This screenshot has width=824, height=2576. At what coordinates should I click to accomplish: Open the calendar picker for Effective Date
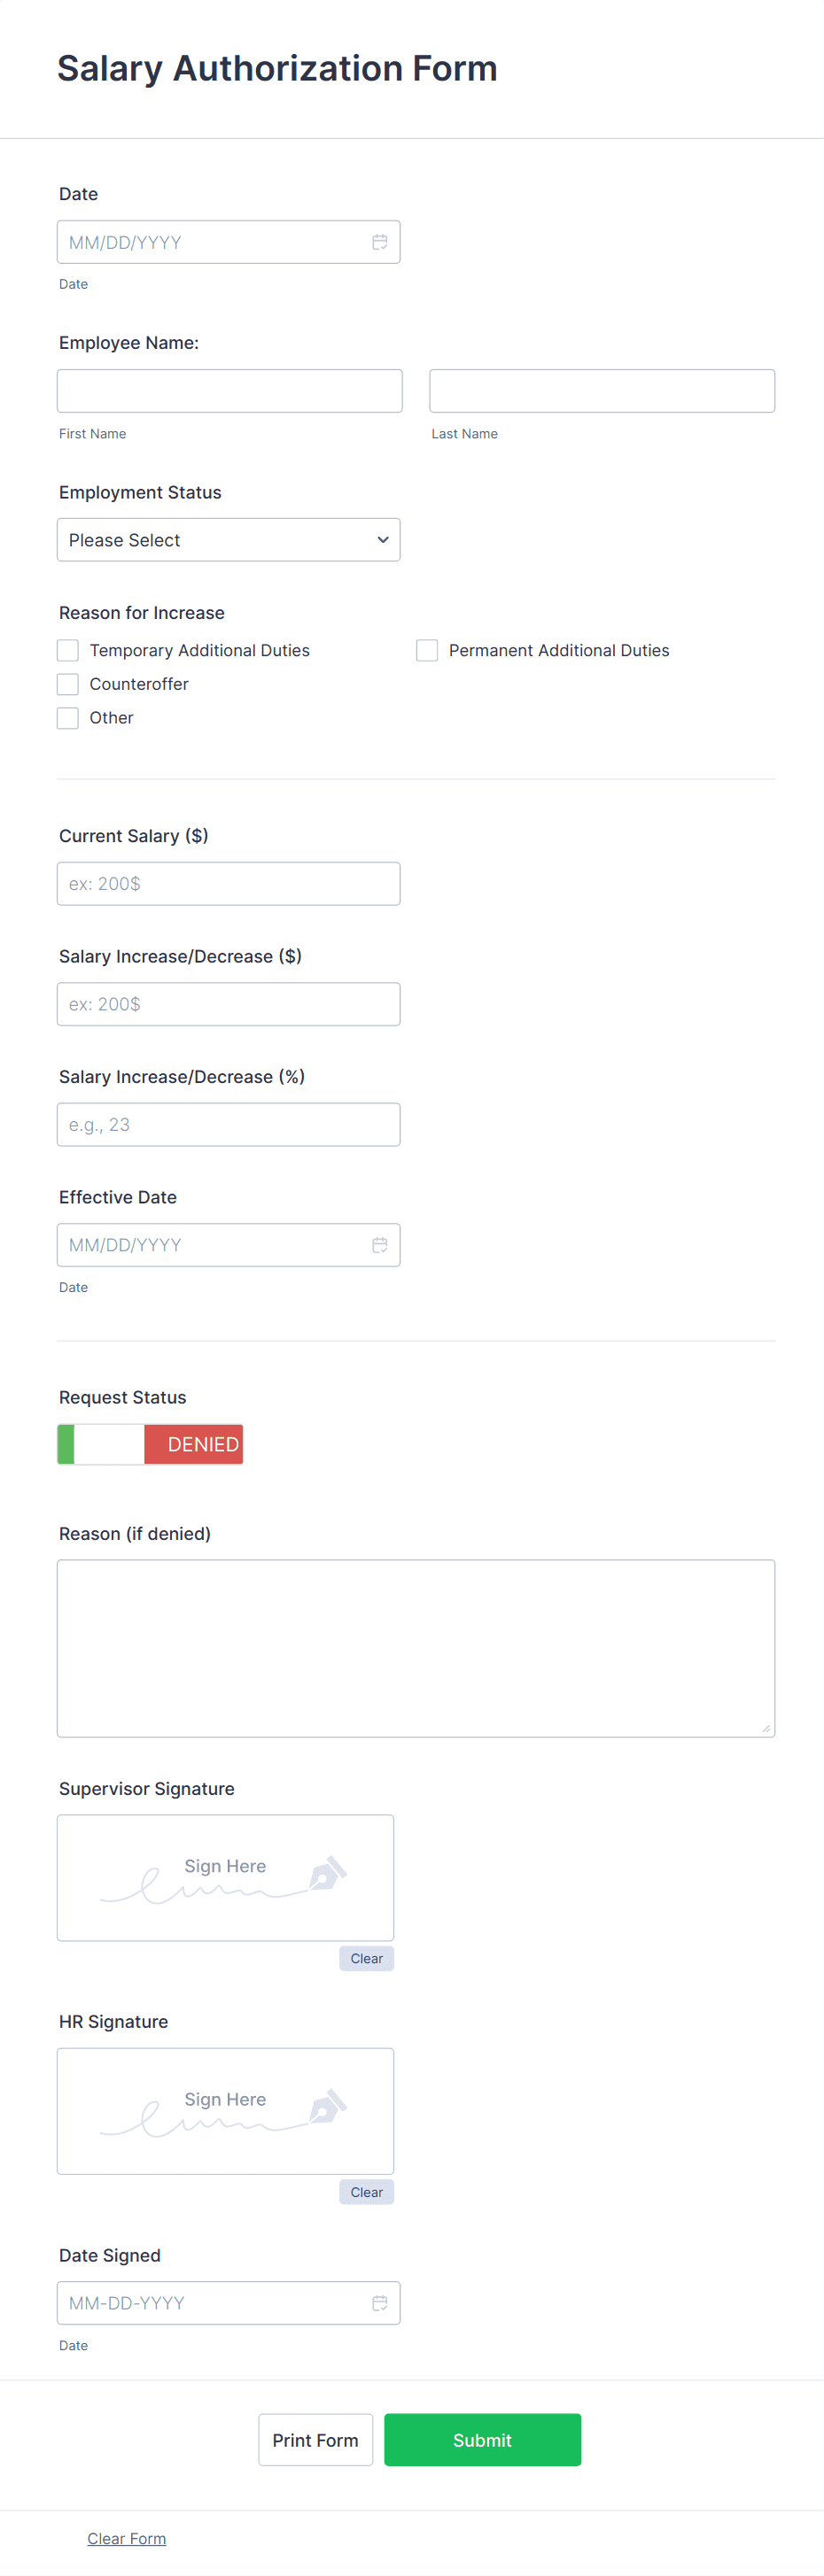(380, 1244)
